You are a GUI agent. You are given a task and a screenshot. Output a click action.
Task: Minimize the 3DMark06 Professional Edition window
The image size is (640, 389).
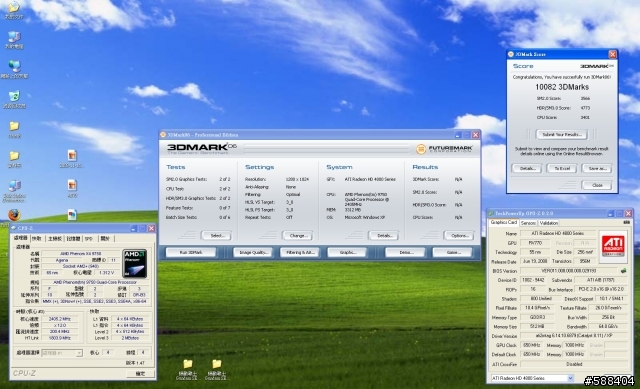point(458,135)
